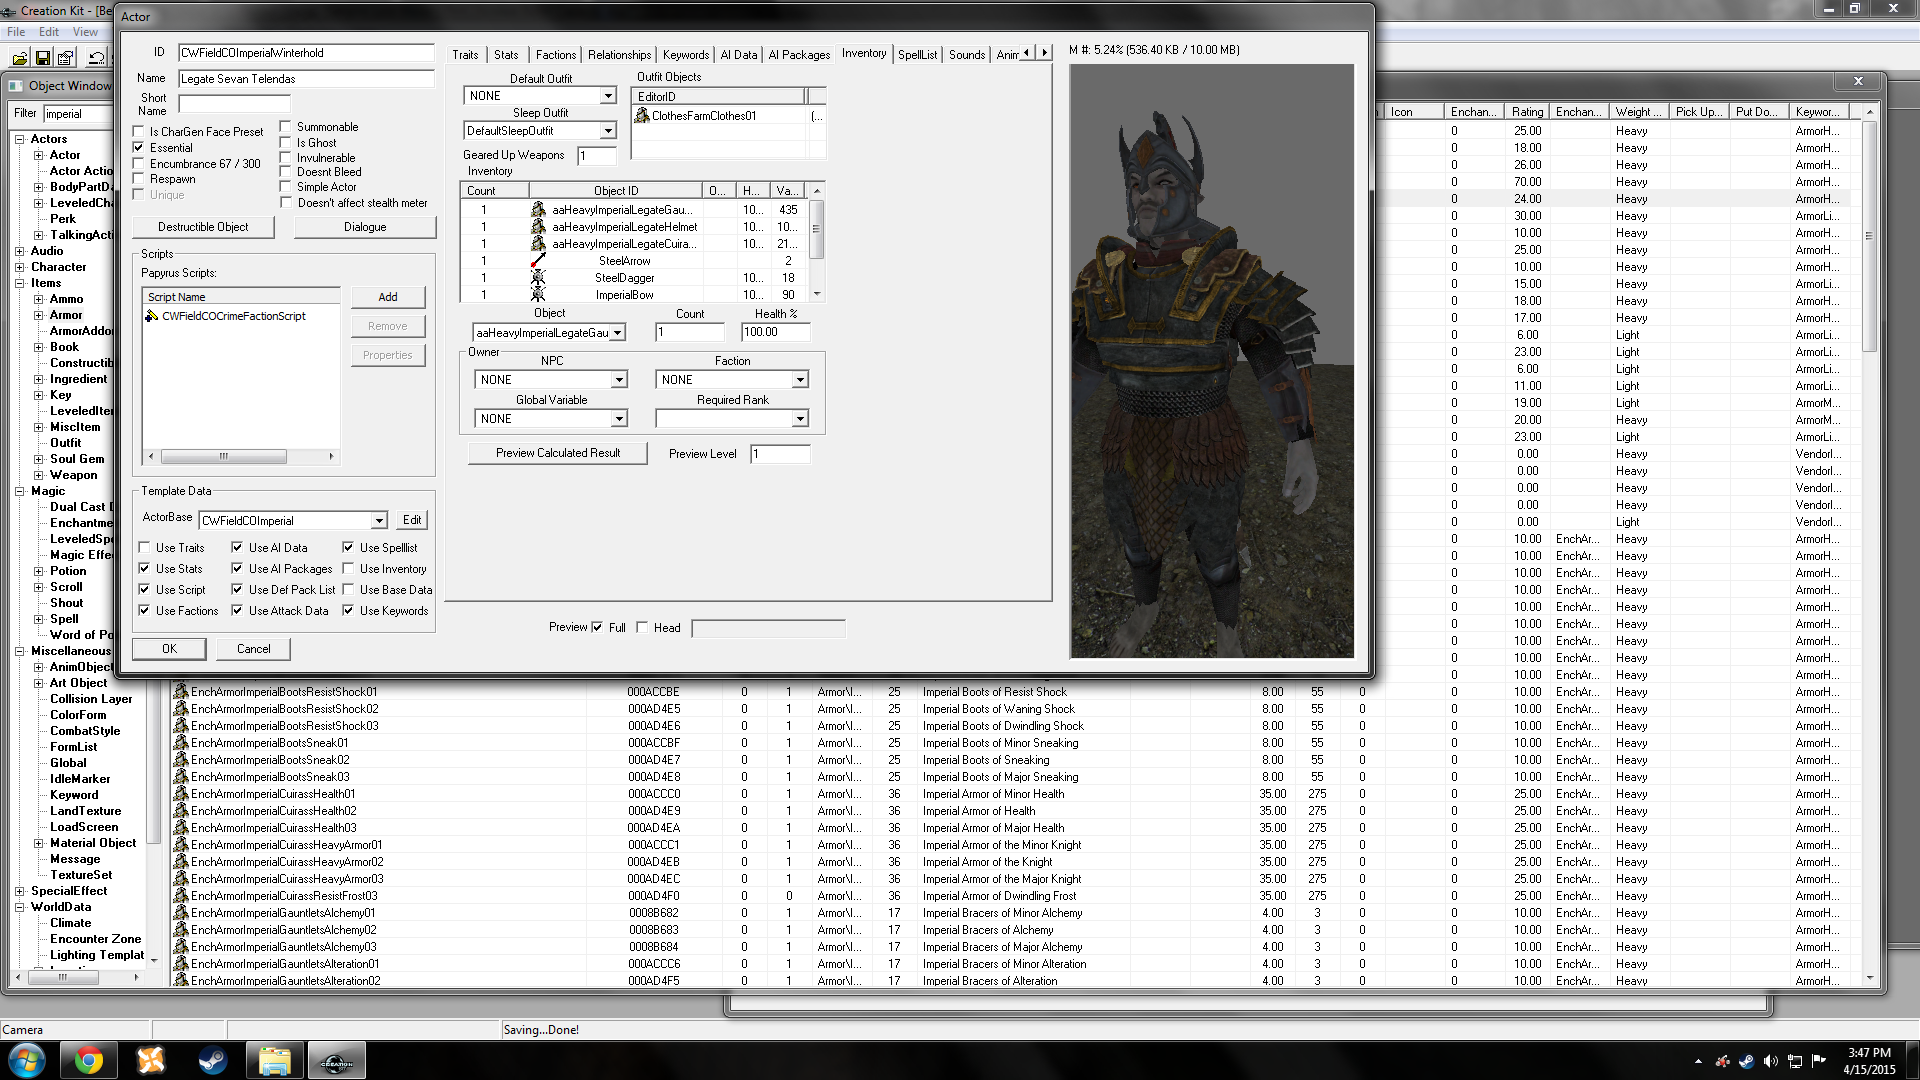Enable the Respawn checkbox
The image size is (1920, 1080).
point(139,179)
